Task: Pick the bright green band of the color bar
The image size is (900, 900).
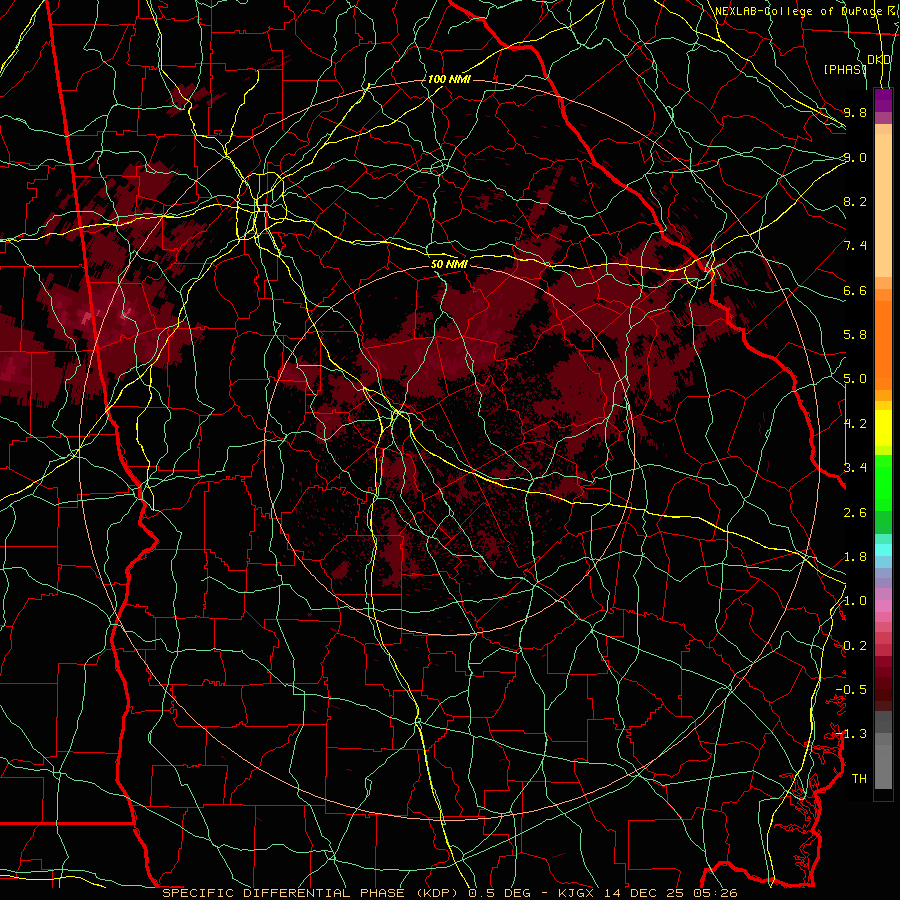Action: tap(883, 482)
